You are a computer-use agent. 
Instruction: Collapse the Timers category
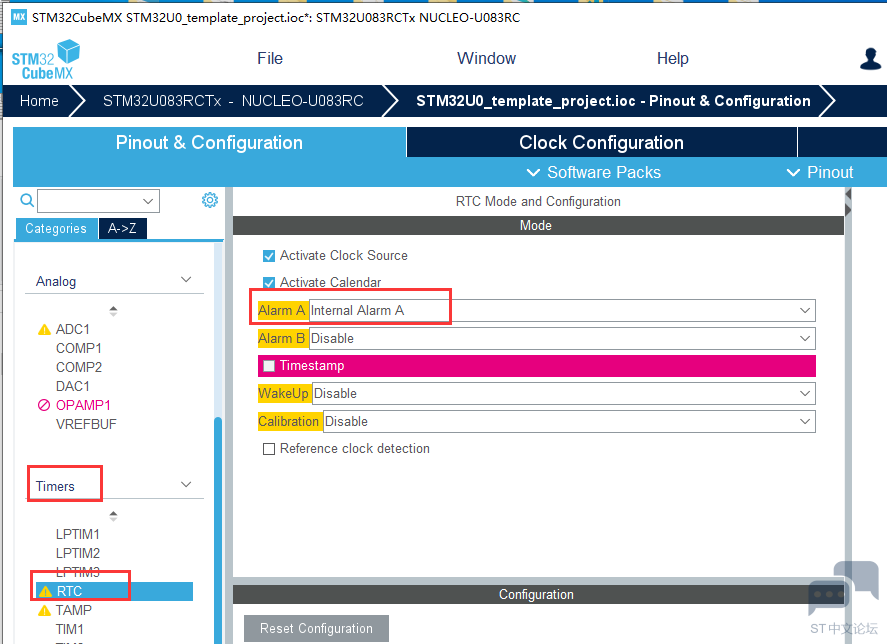click(186, 484)
